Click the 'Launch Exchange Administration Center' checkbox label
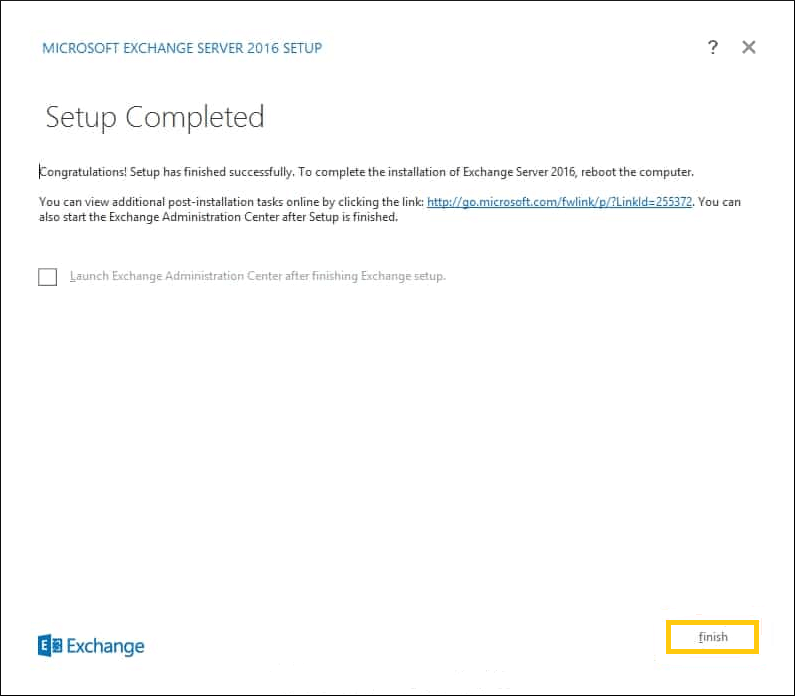Screen dimensions: 795x696 [258, 276]
